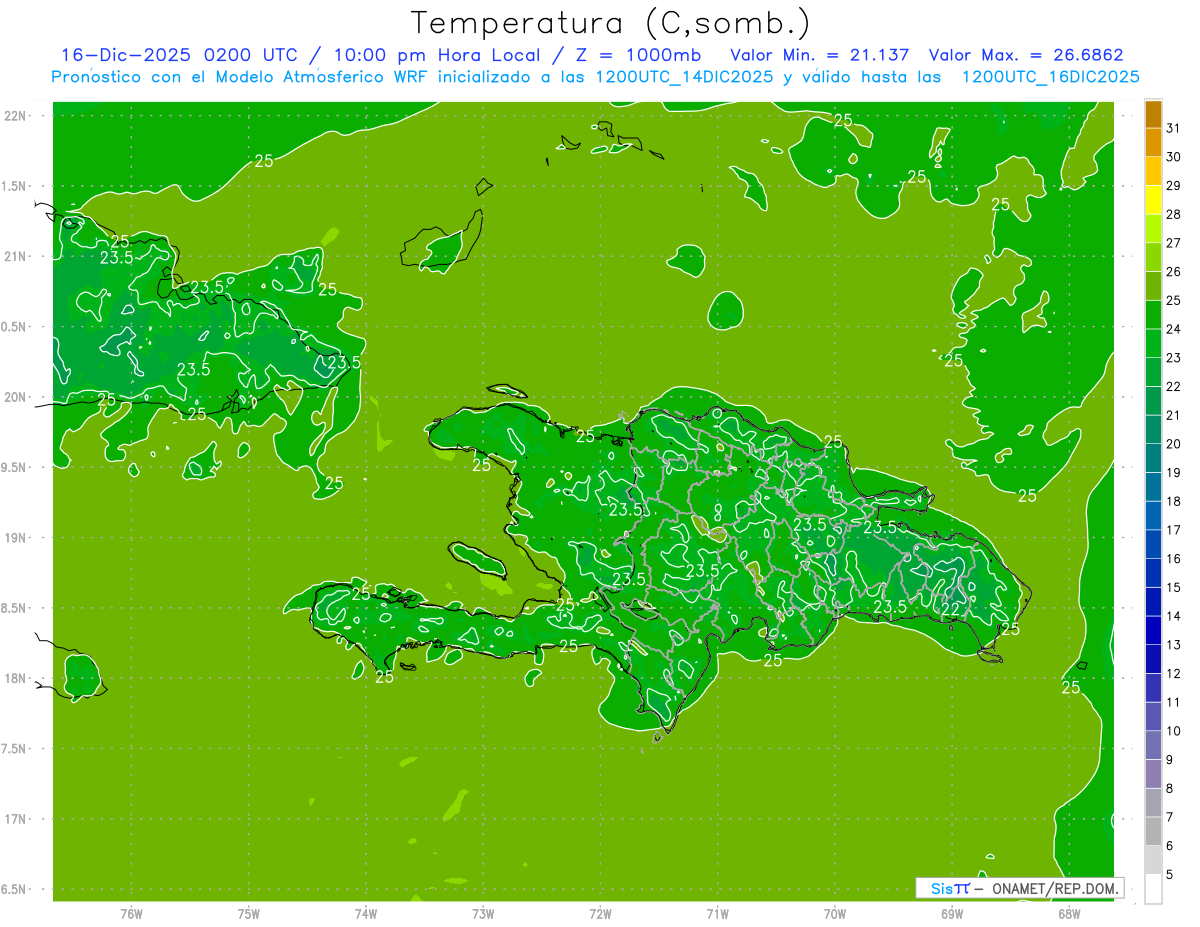1200x927 pixels.
Task: Click the 68W longitude axis label
Action: [x=1069, y=913]
